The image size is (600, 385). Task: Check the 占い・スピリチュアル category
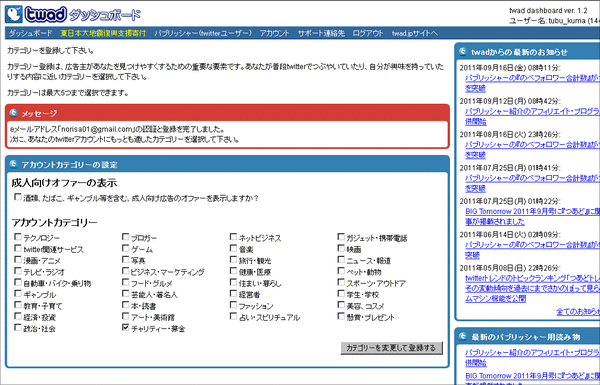[x=233, y=316]
